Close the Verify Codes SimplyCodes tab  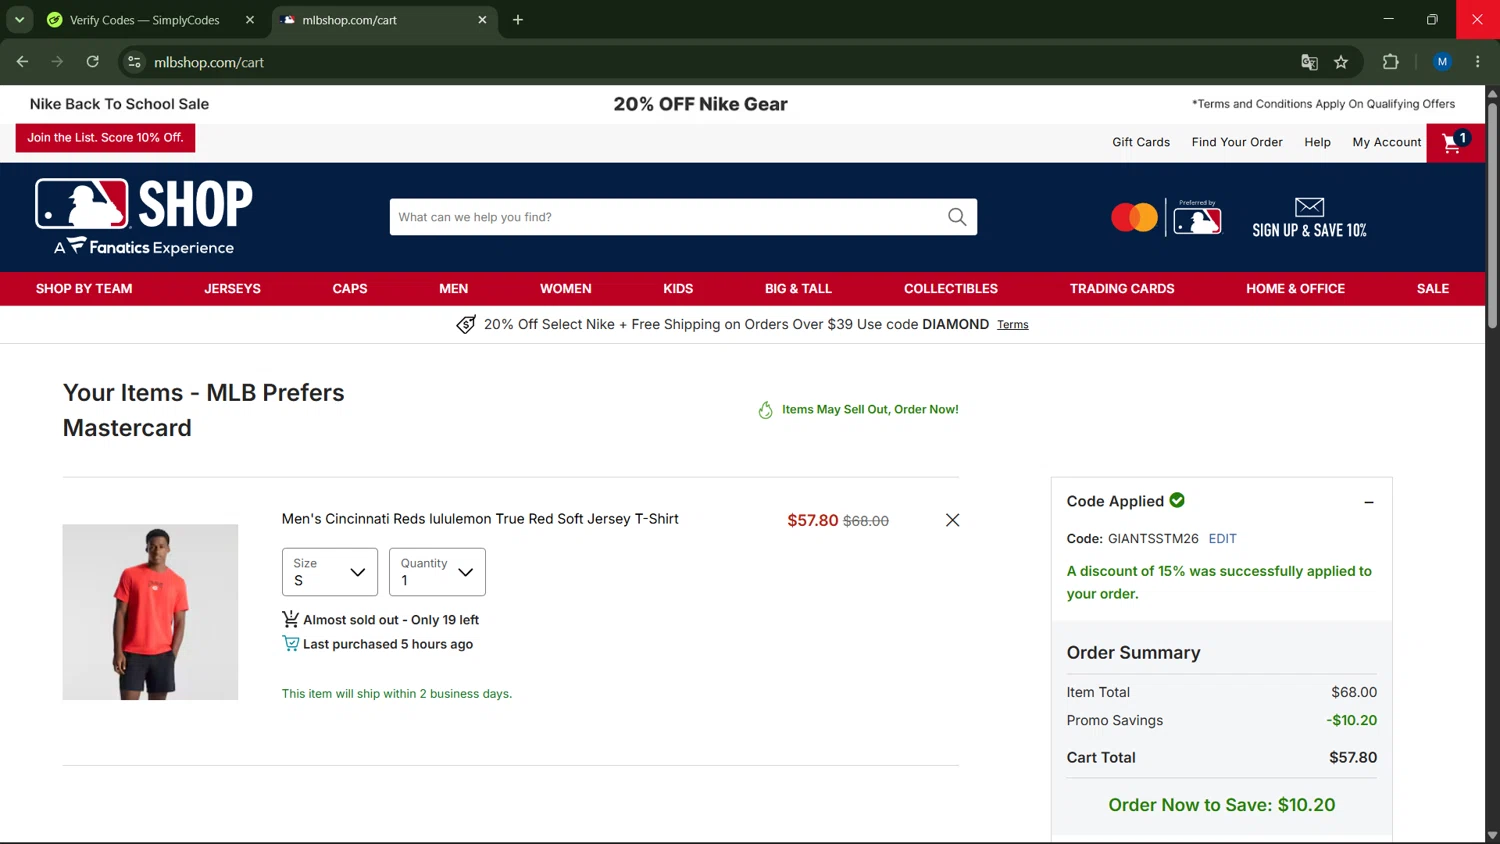pyautogui.click(x=250, y=20)
